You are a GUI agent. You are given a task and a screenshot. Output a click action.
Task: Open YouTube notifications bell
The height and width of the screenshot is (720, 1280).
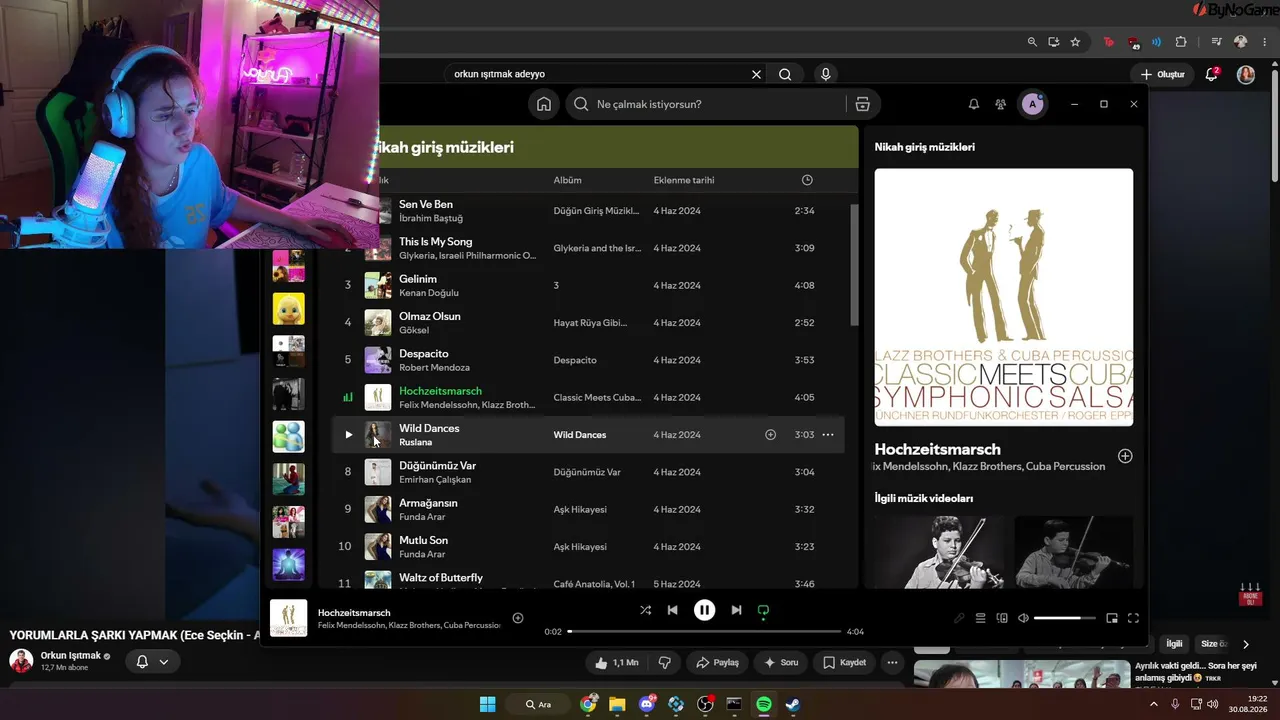point(1212,74)
